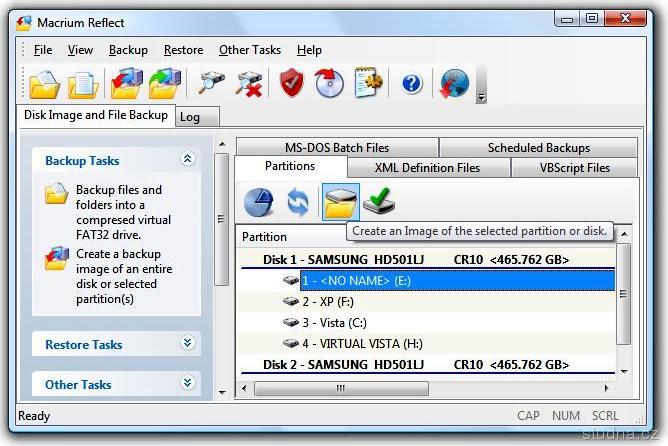Click the task pane scroll up arrow
This screenshot has height=446, width=668.
pyautogui.click(x=222, y=144)
